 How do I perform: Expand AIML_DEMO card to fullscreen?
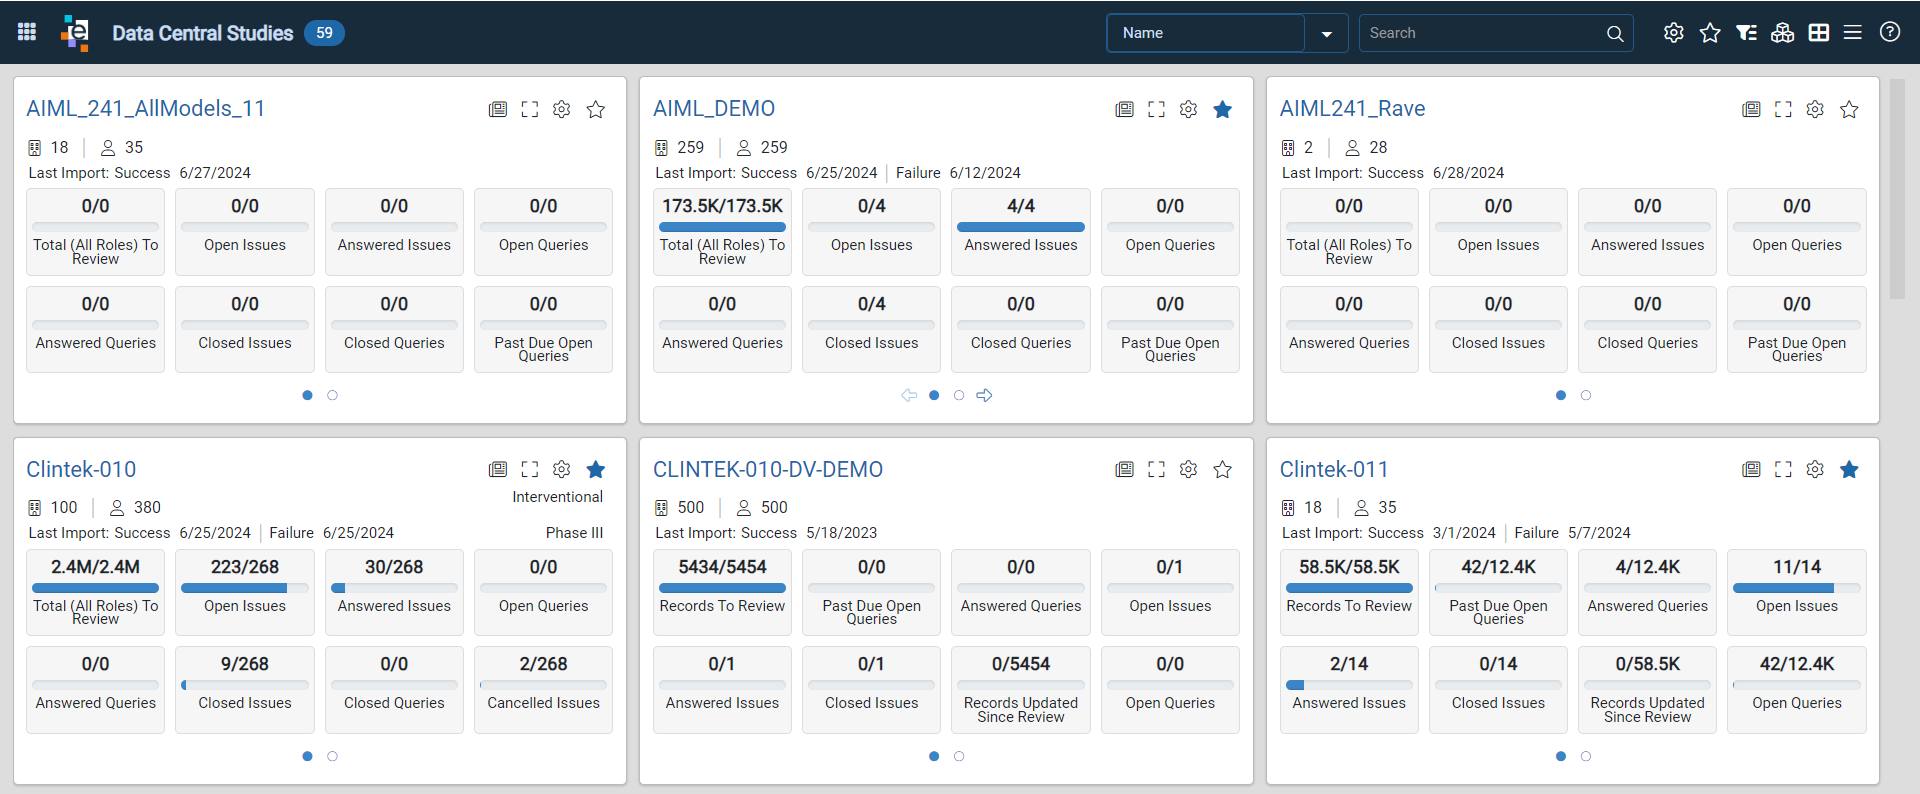click(x=1156, y=109)
